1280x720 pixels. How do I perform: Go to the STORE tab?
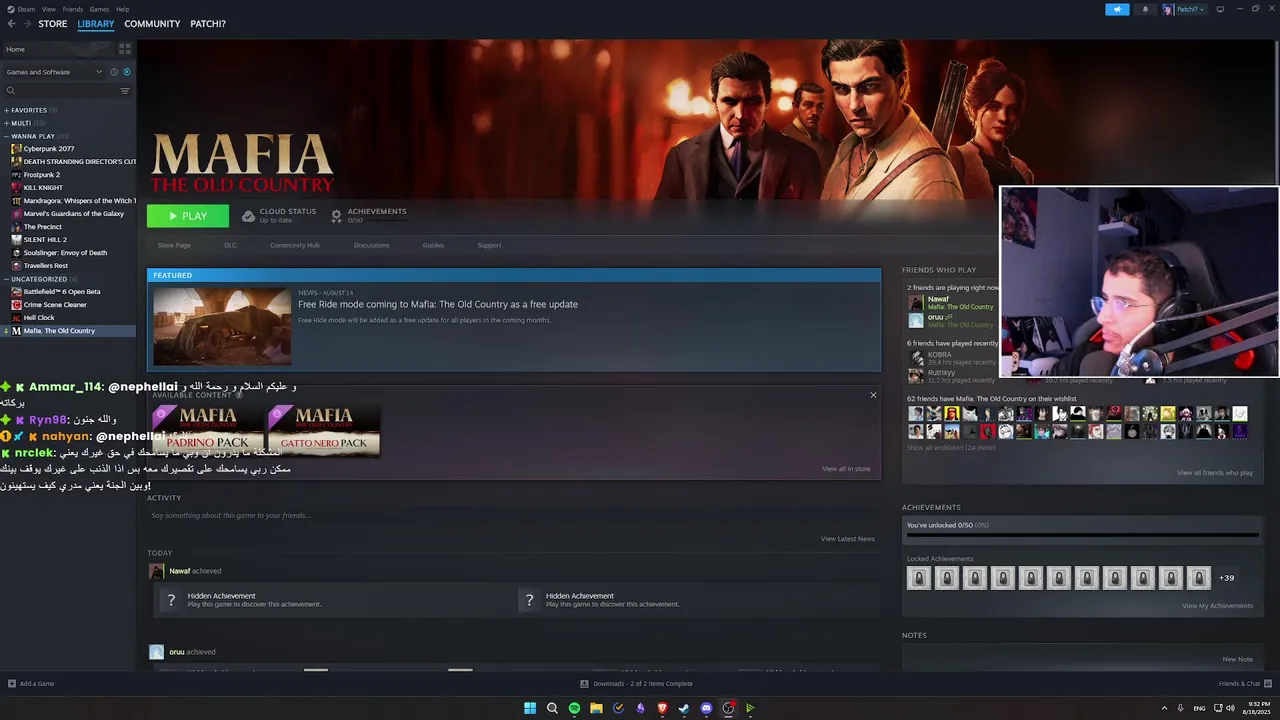[x=53, y=24]
